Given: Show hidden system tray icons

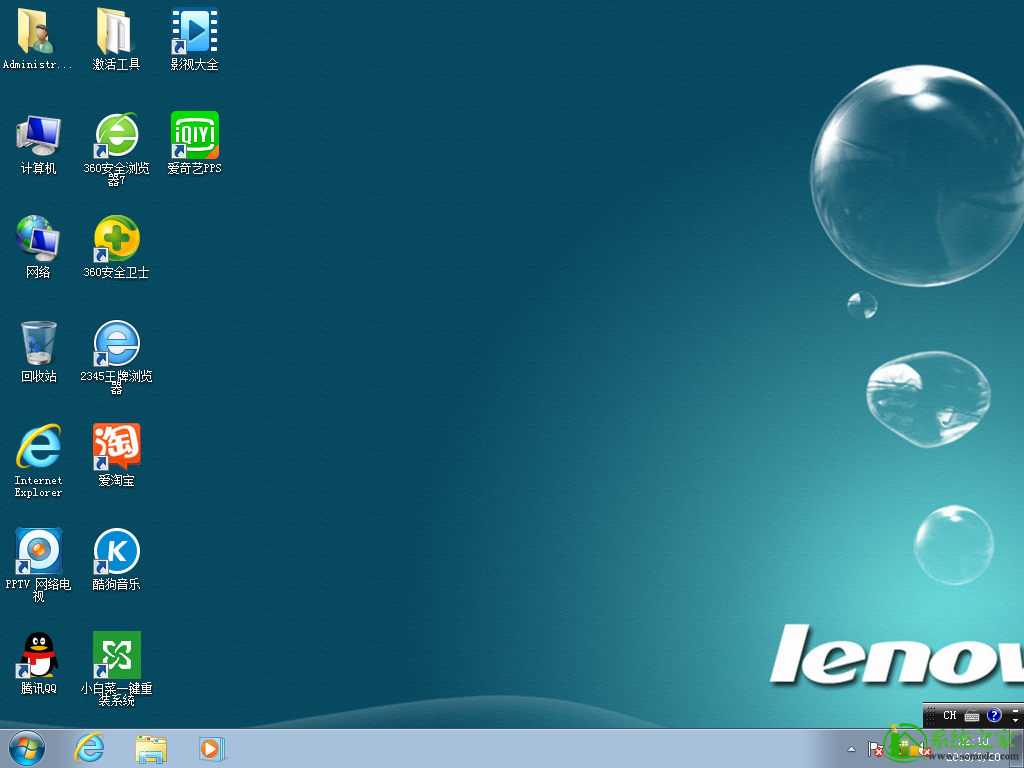Looking at the screenshot, I should click(851, 748).
